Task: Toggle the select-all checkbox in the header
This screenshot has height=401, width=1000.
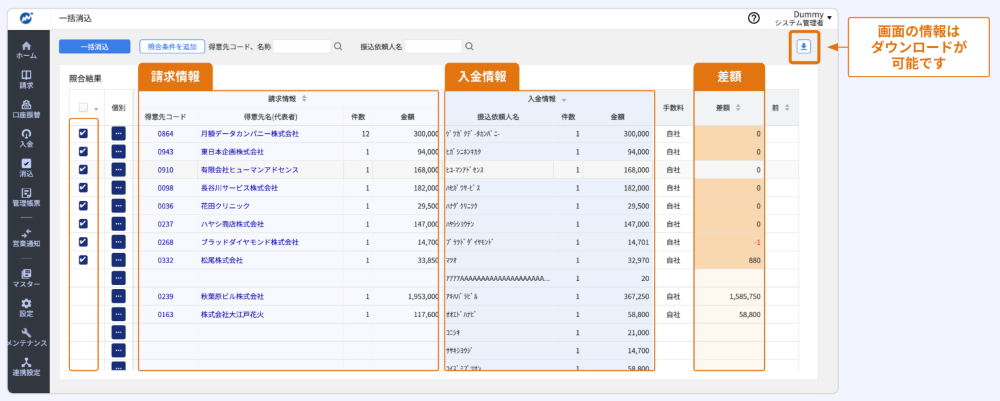Action: coord(83,108)
